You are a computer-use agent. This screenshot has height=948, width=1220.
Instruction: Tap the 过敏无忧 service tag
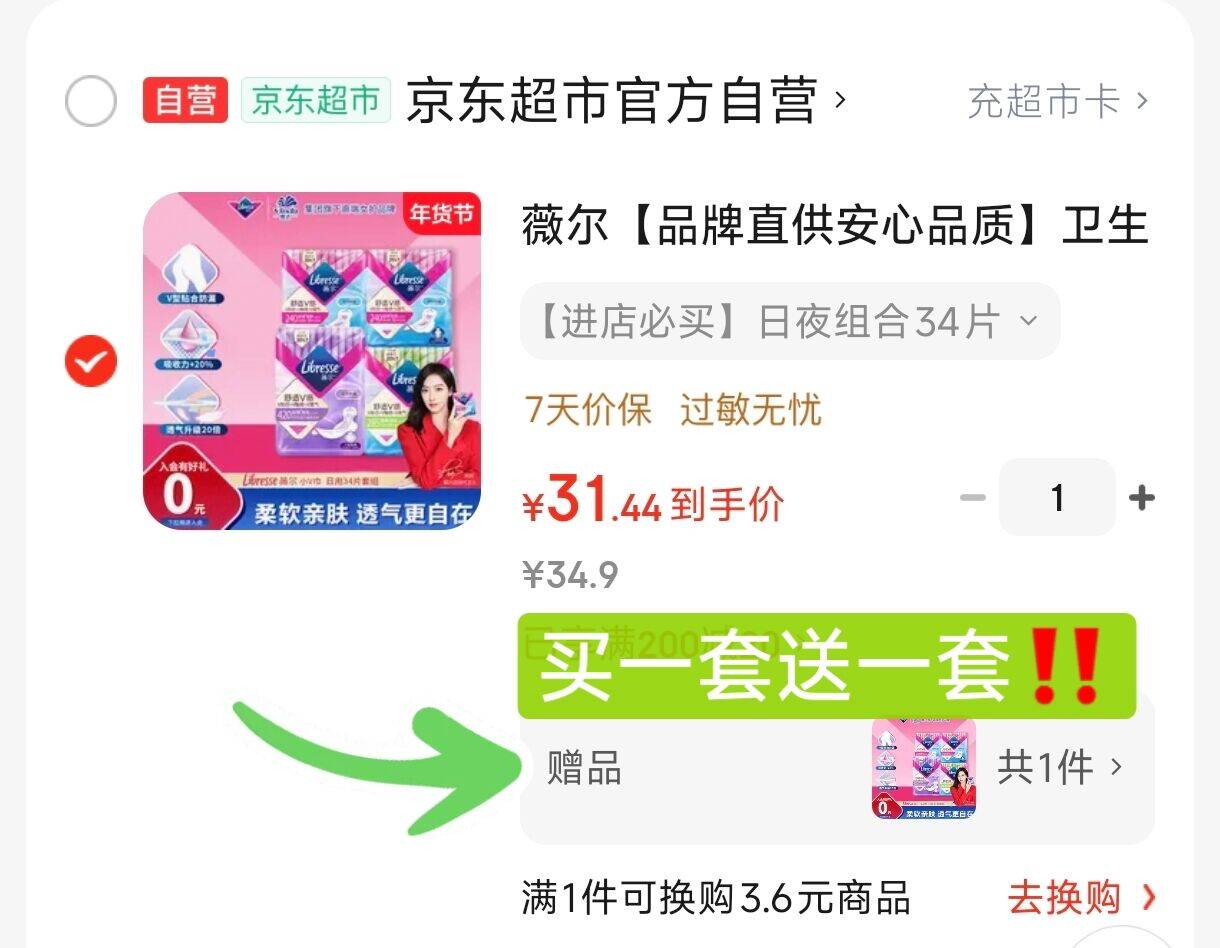751,409
